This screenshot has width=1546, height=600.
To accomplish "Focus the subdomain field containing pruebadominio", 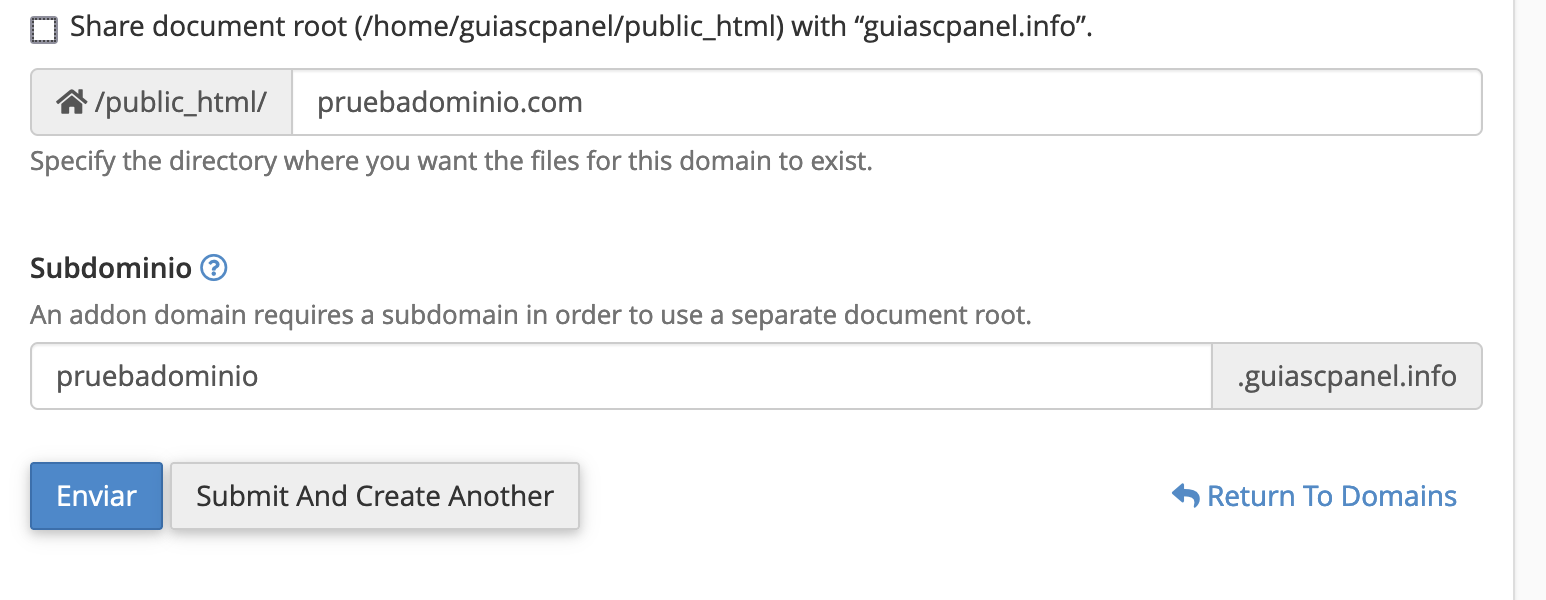I will tap(621, 376).
